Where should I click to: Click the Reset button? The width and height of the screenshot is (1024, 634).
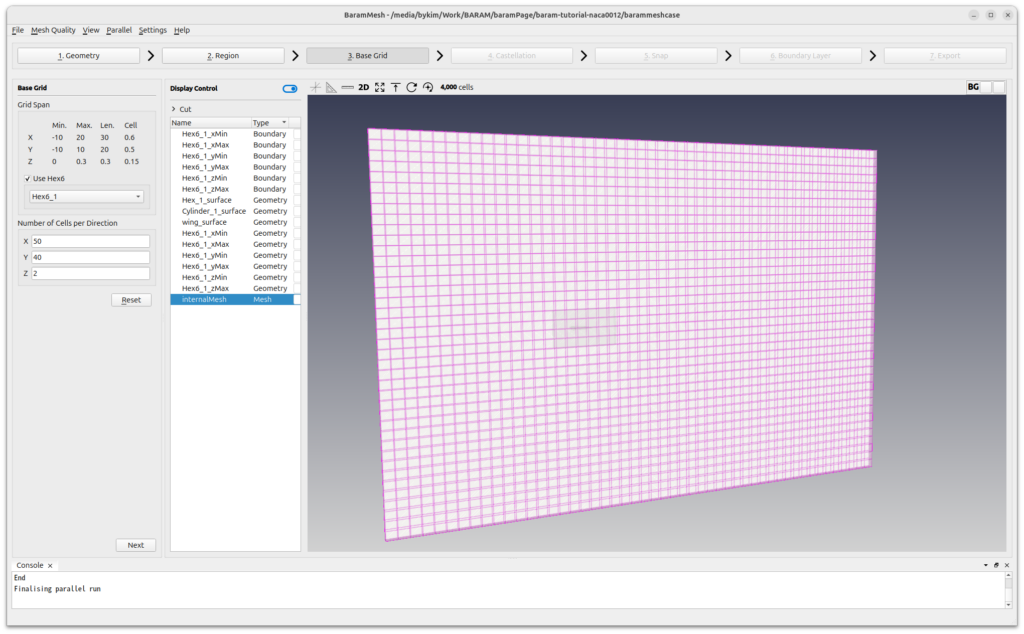[x=131, y=300]
